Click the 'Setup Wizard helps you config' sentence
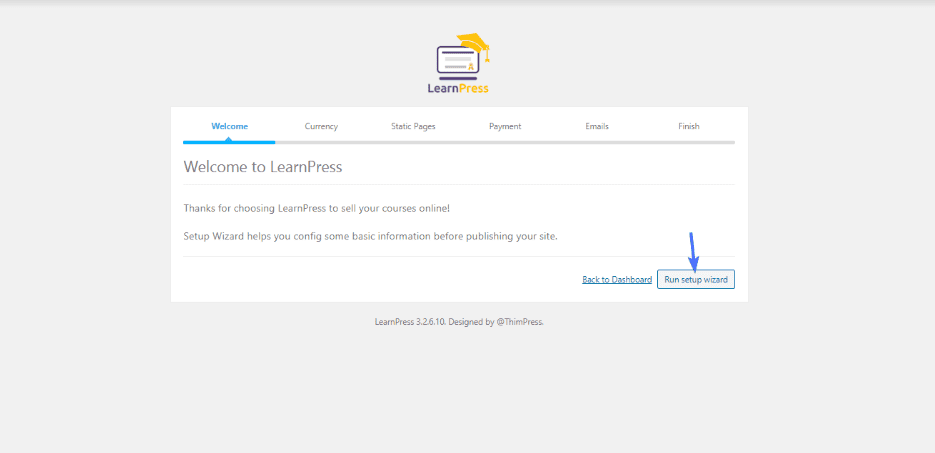 pos(370,236)
